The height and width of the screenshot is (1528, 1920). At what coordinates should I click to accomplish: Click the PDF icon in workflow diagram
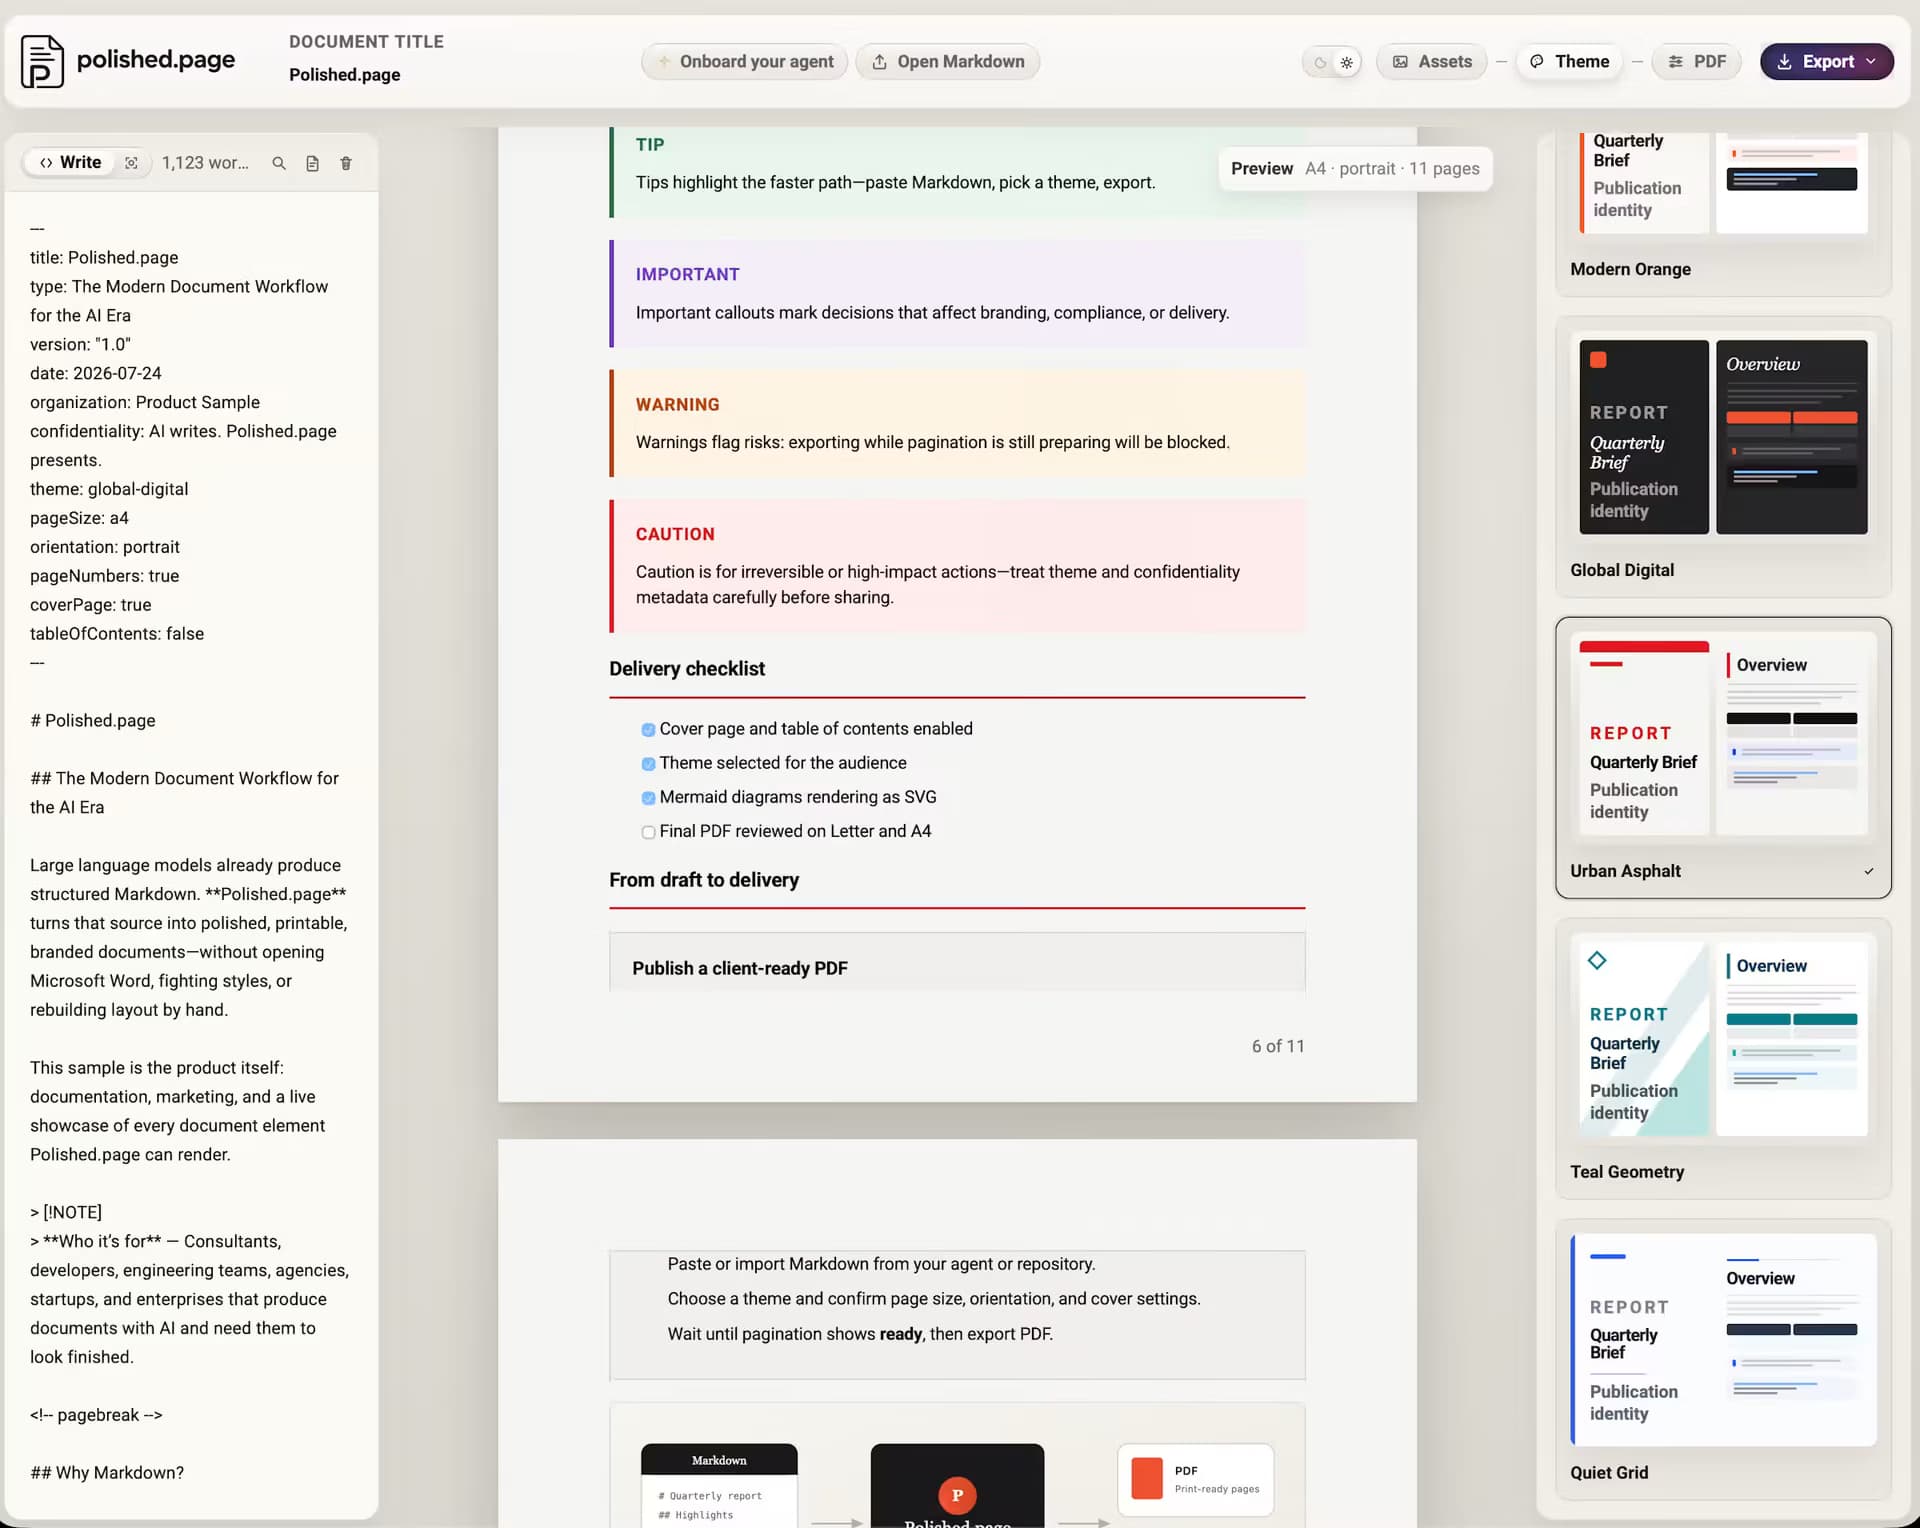1146,1478
